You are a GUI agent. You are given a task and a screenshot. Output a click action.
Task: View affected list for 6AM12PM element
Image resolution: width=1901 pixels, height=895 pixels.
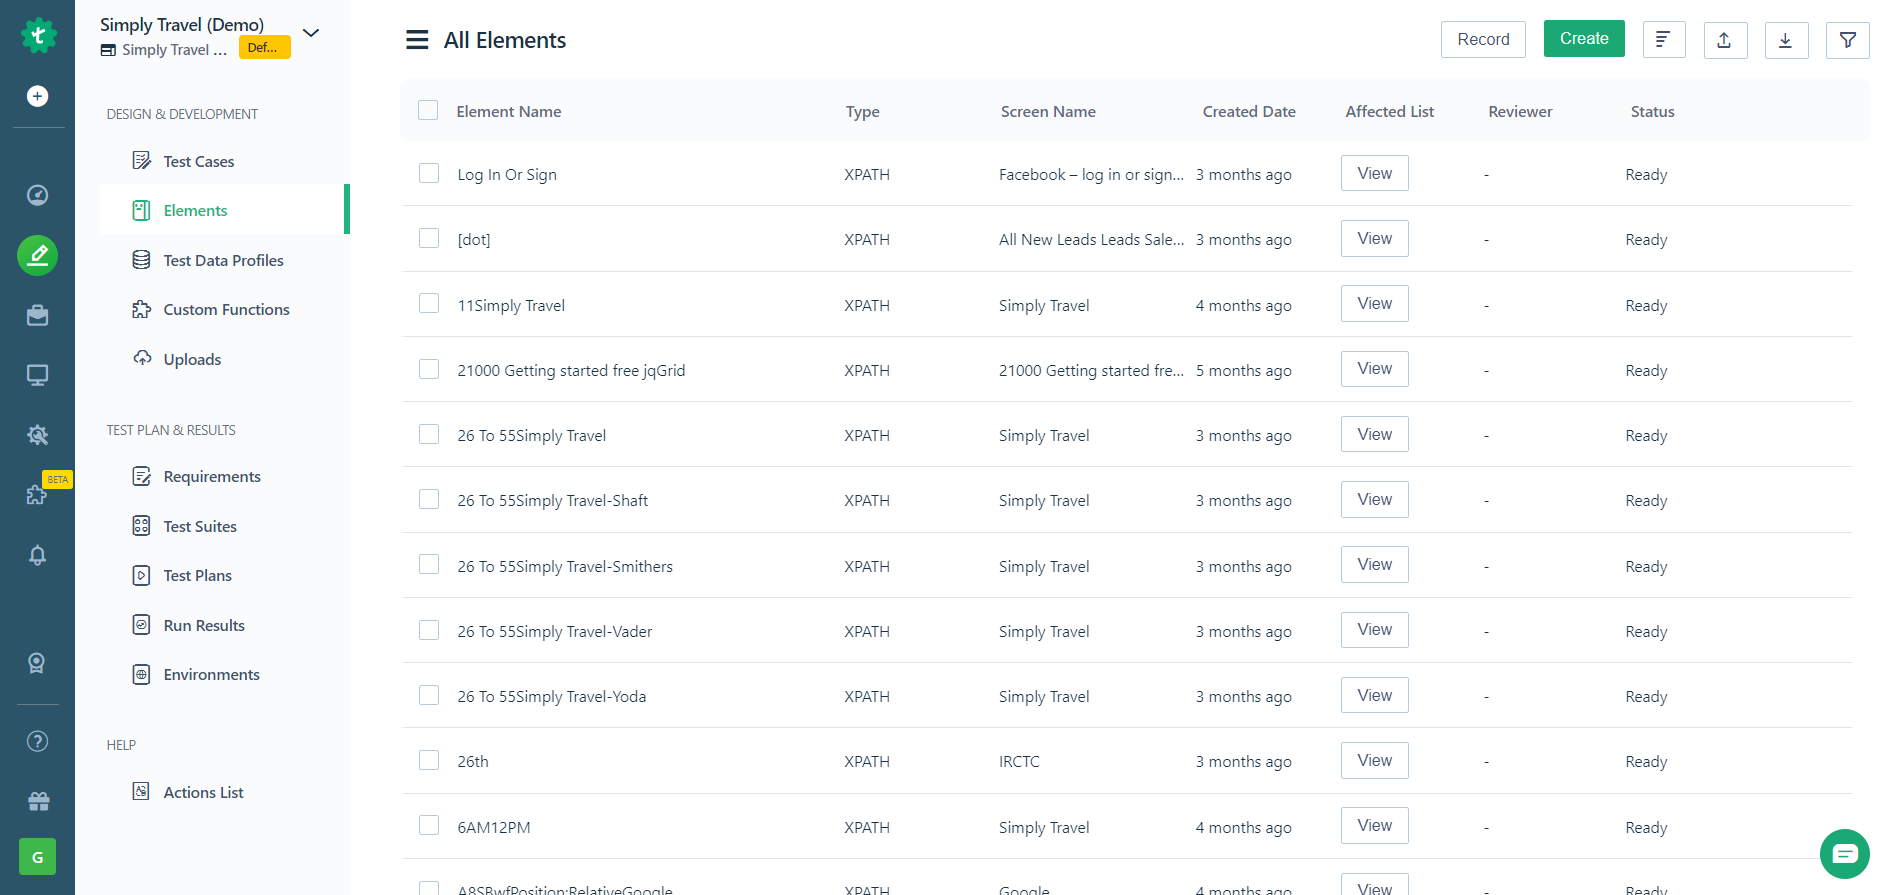pyautogui.click(x=1375, y=825)
